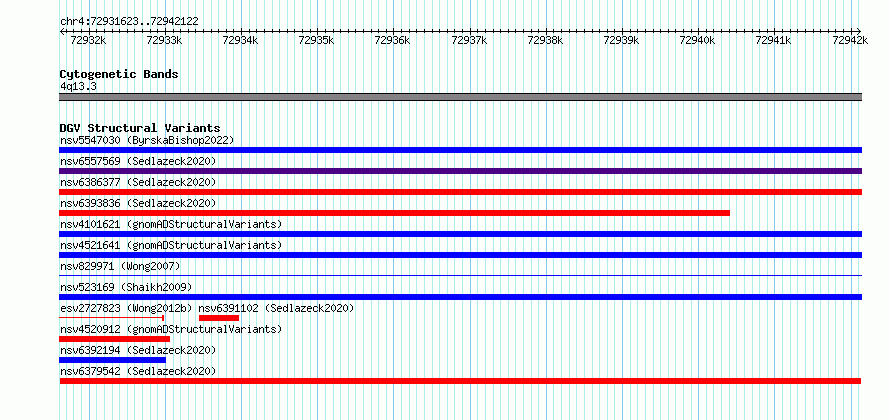Select the red bar for nsv6386377

(460, 192)
